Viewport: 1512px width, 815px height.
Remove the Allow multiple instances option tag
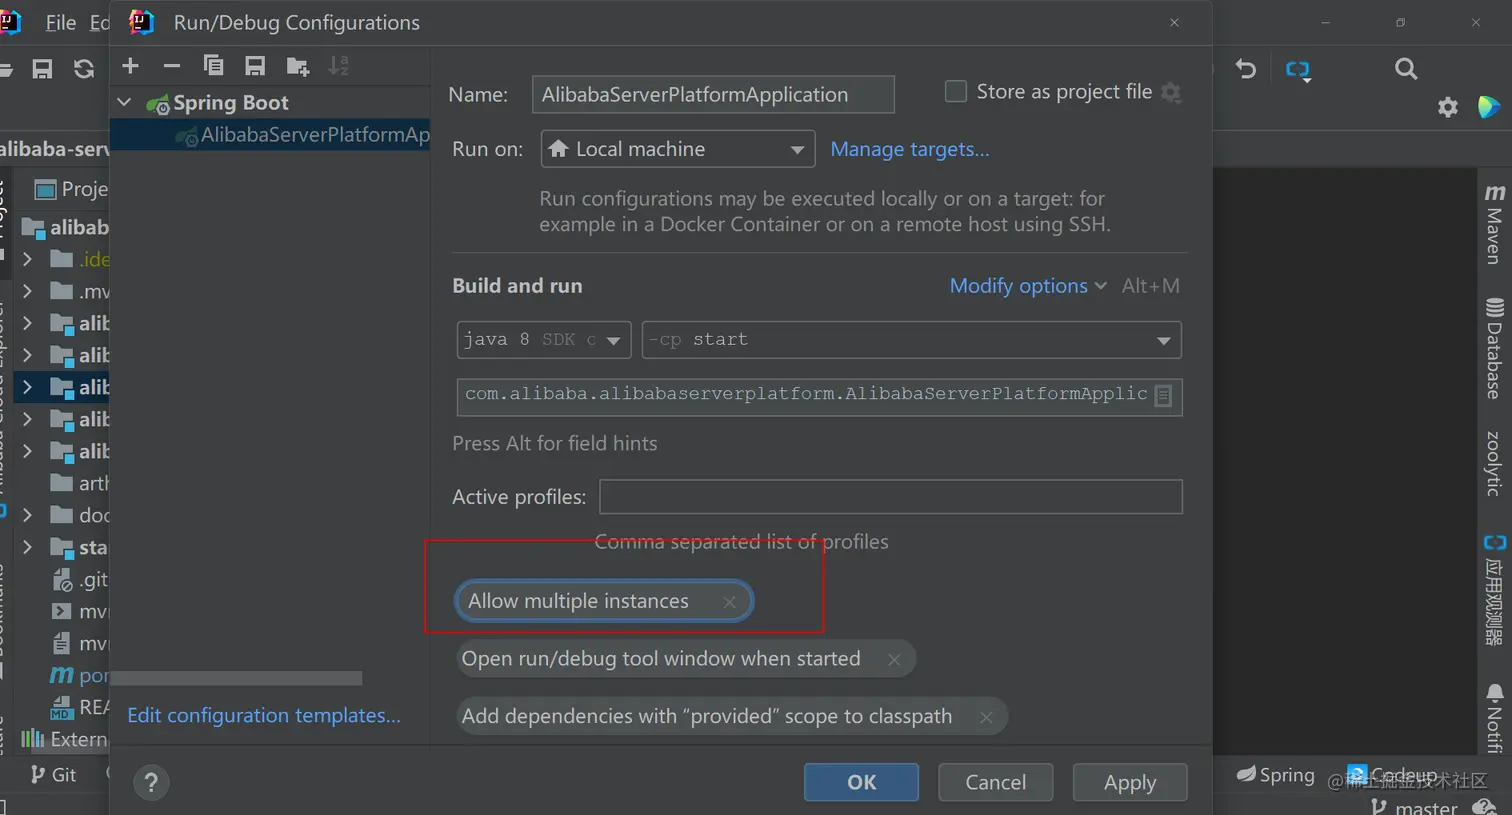pos(729,601)
